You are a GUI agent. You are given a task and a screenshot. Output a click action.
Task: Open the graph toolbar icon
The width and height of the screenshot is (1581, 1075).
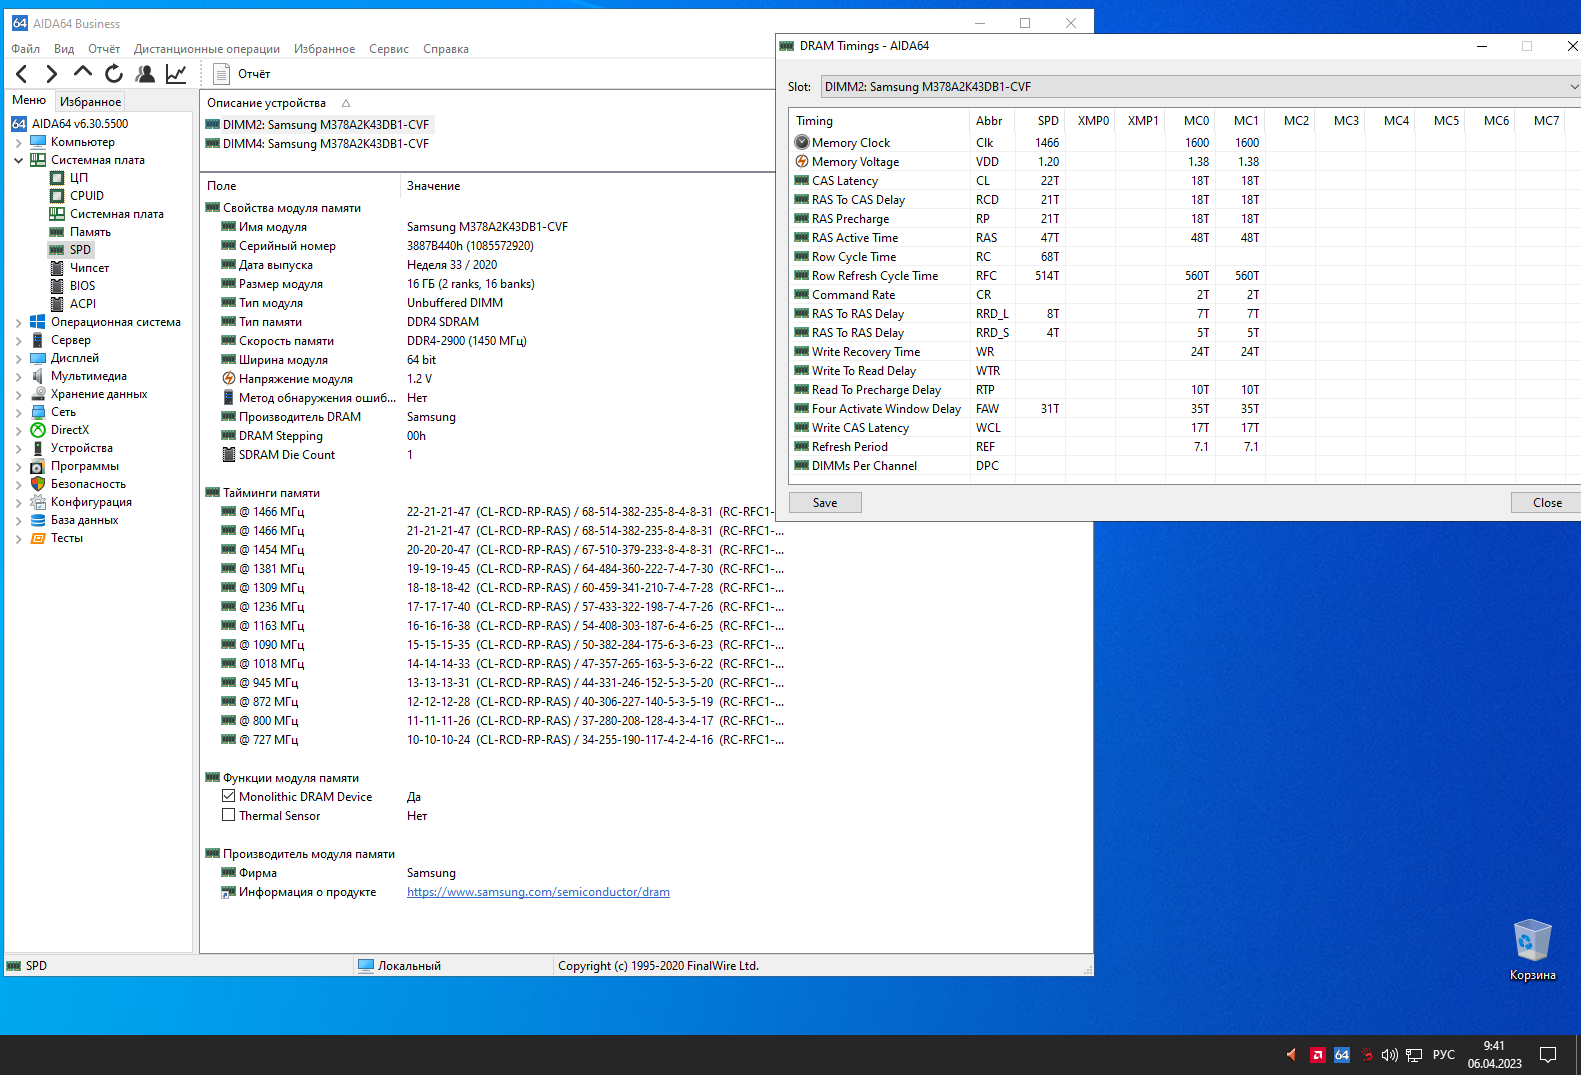point(176,73)
